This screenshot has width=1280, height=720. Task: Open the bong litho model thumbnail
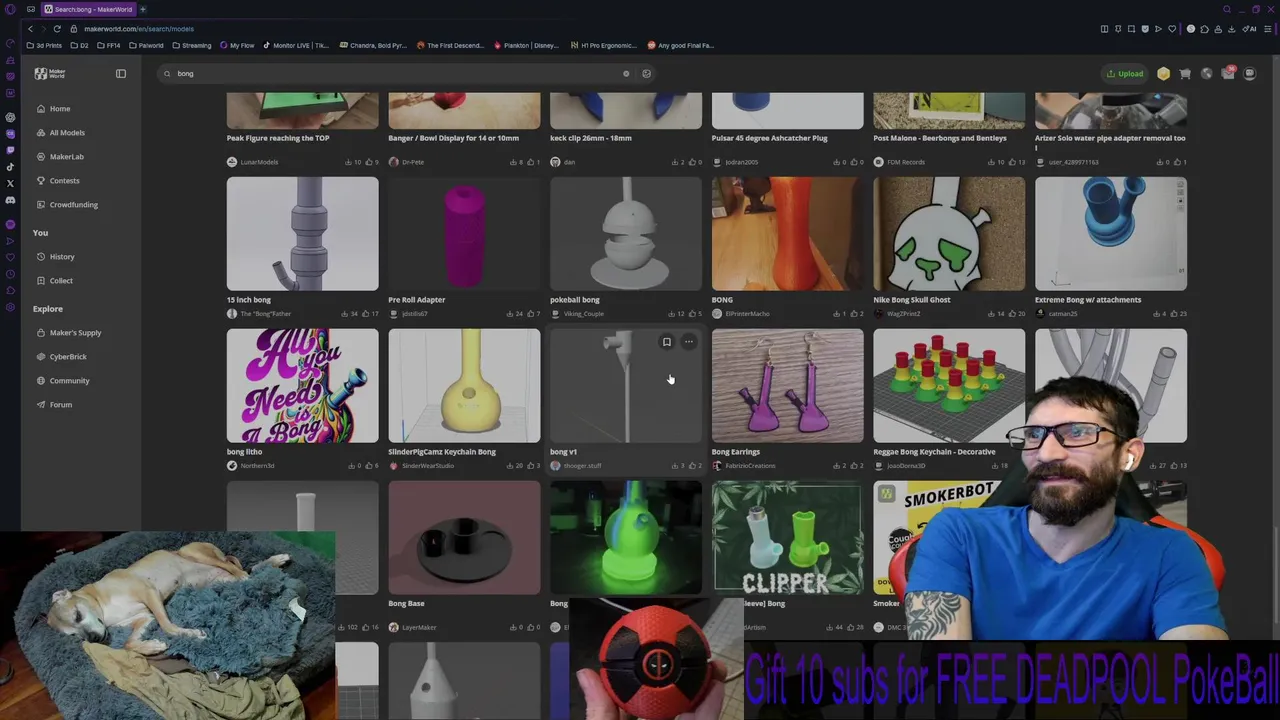click(302, 386)
